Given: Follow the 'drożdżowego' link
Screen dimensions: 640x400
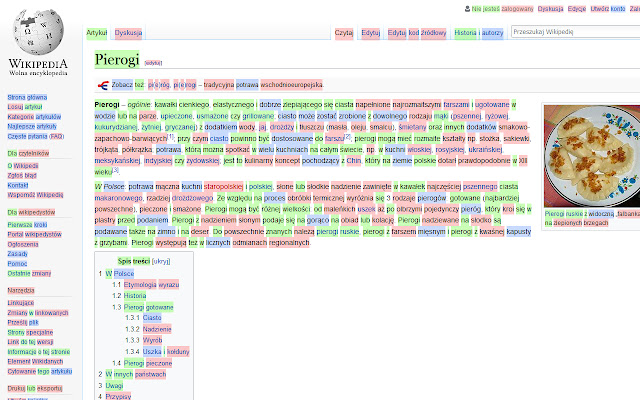Looking at the screenshot, I should point(192,198).
